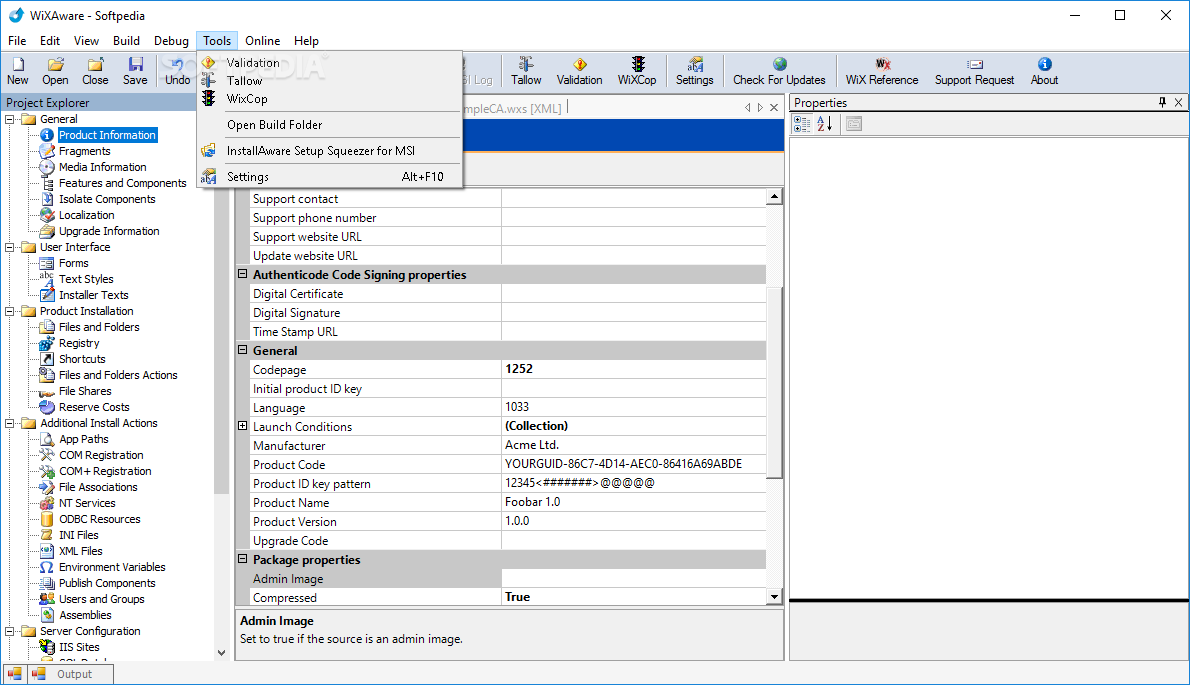1190x685 pixels.
Task: Select Registry in Project Explorer
Action: coord(79,343)
